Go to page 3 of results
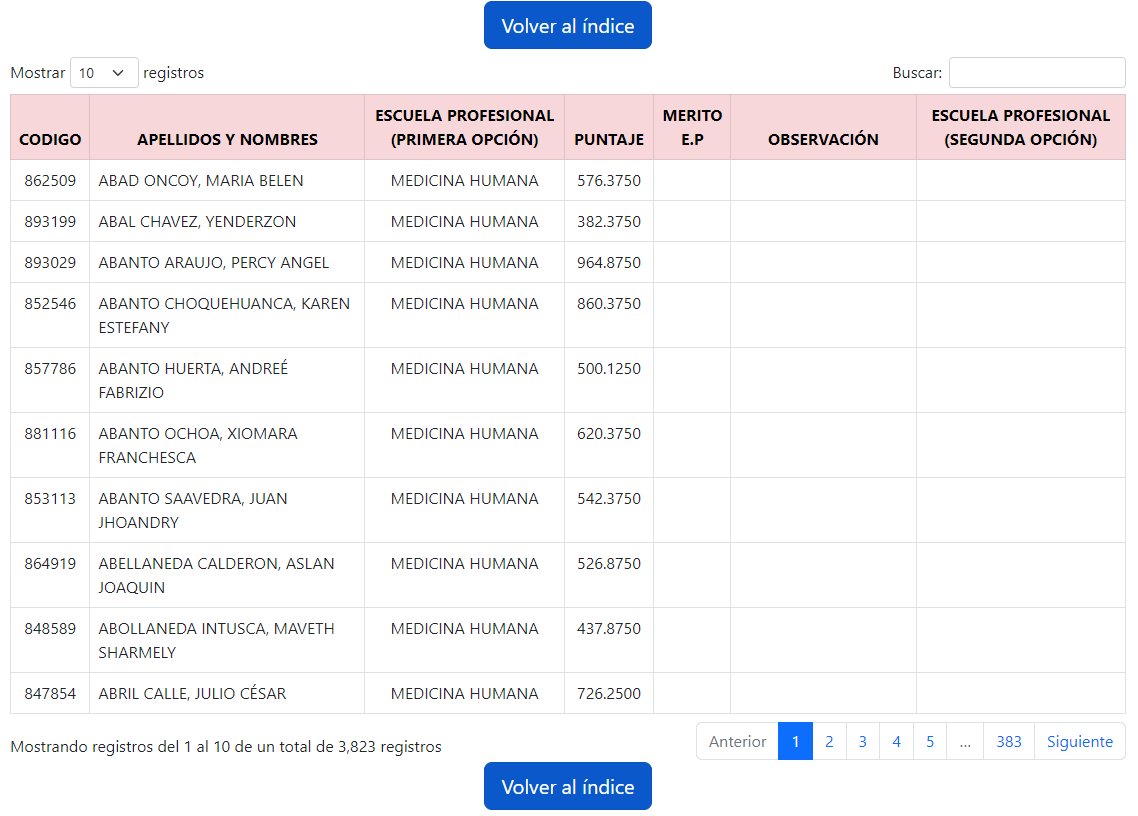1138x816 pixels. 862,742
